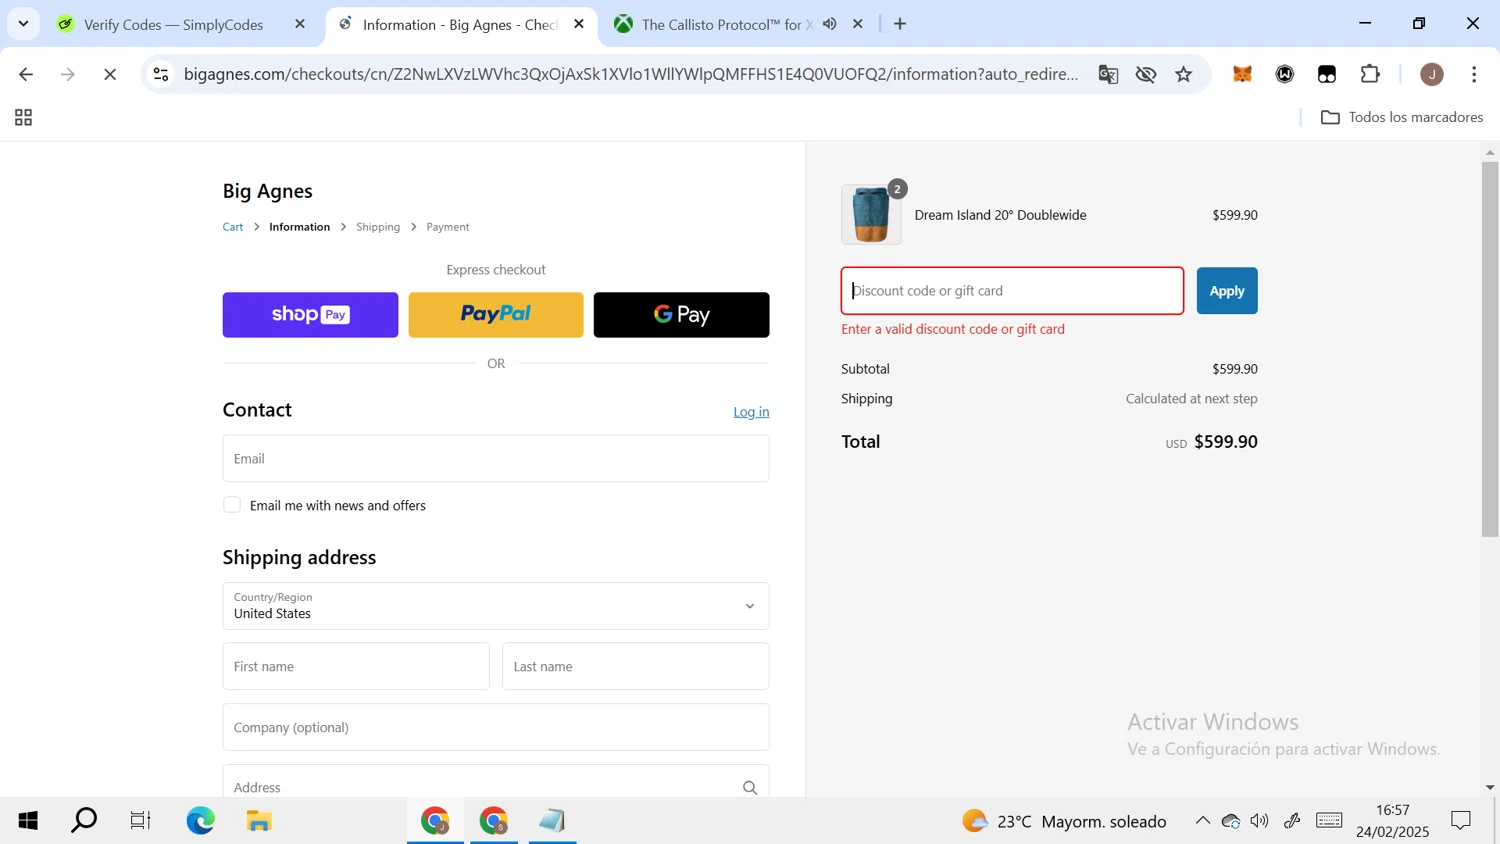Open Task View on taskbar

click(141, 821)
